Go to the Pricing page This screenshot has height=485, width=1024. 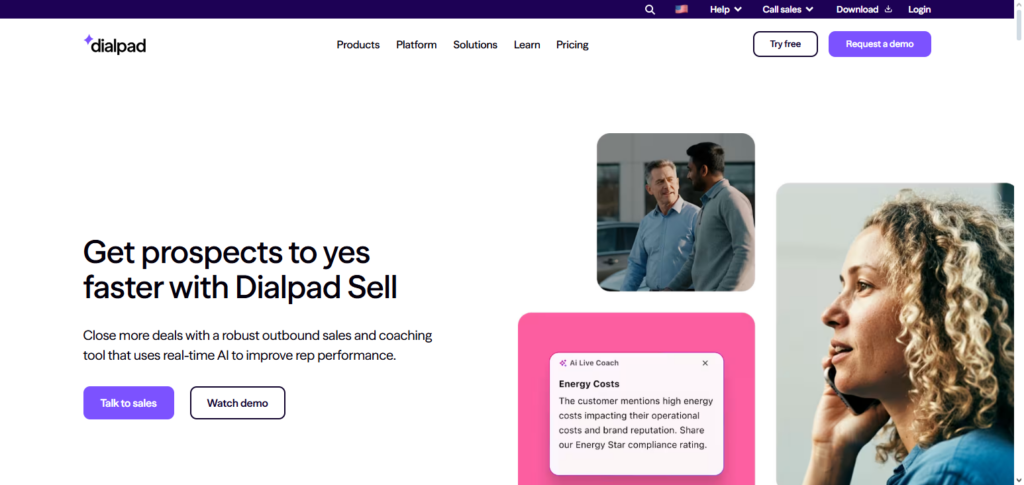[572, 44]
